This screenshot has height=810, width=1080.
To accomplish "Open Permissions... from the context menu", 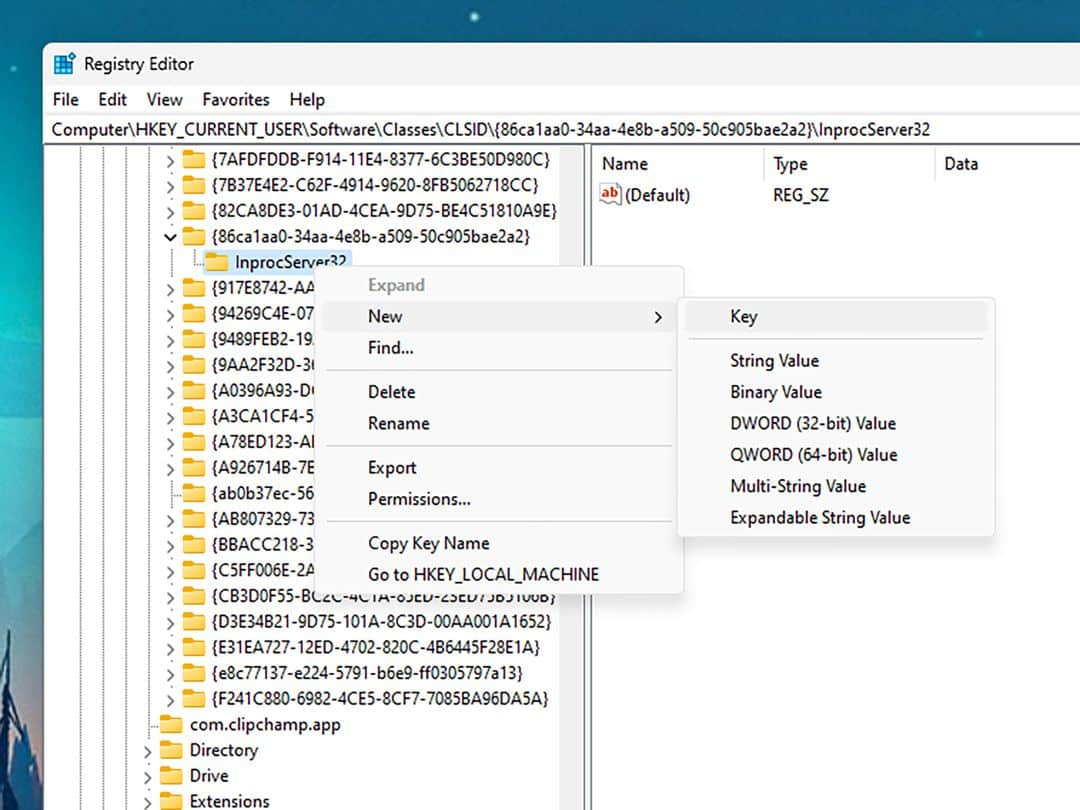I will tap(498, 499).
